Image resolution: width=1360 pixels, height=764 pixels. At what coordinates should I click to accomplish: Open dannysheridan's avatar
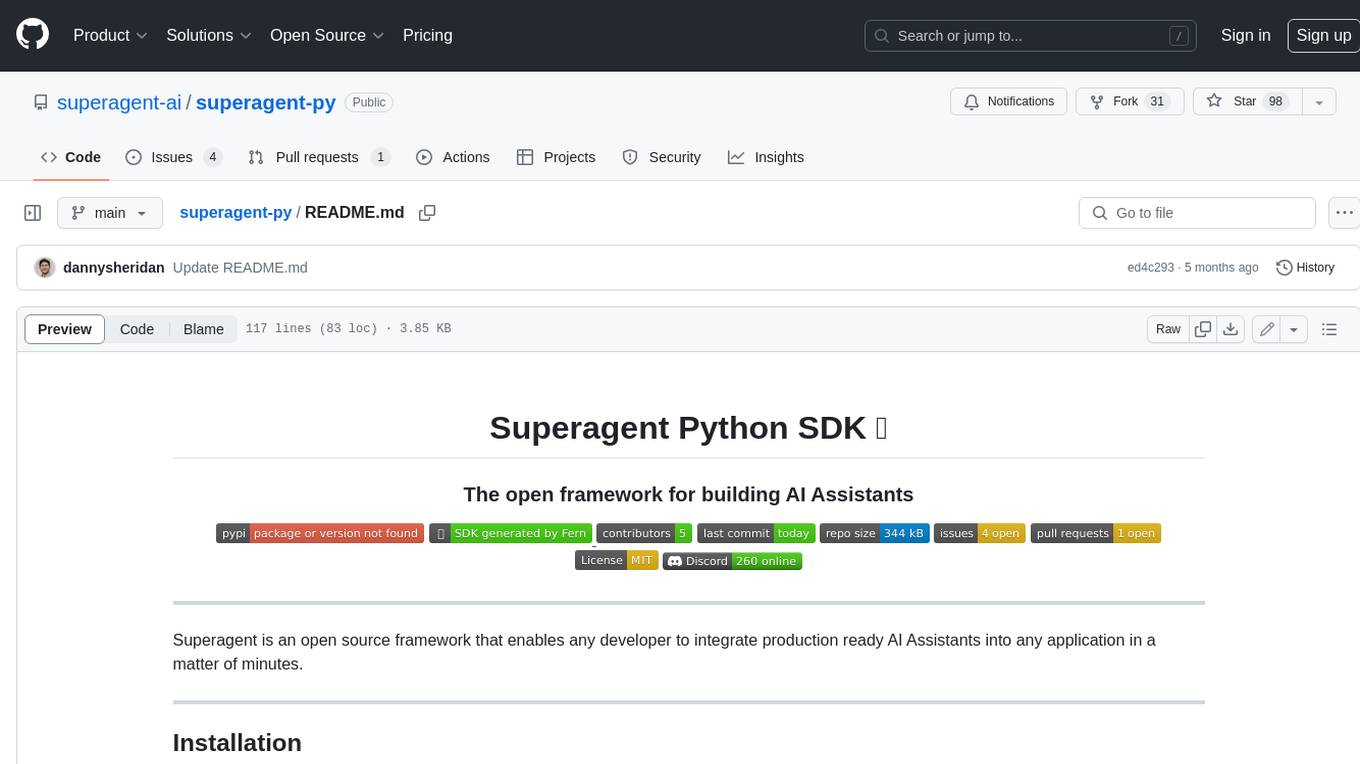(44, 267)
